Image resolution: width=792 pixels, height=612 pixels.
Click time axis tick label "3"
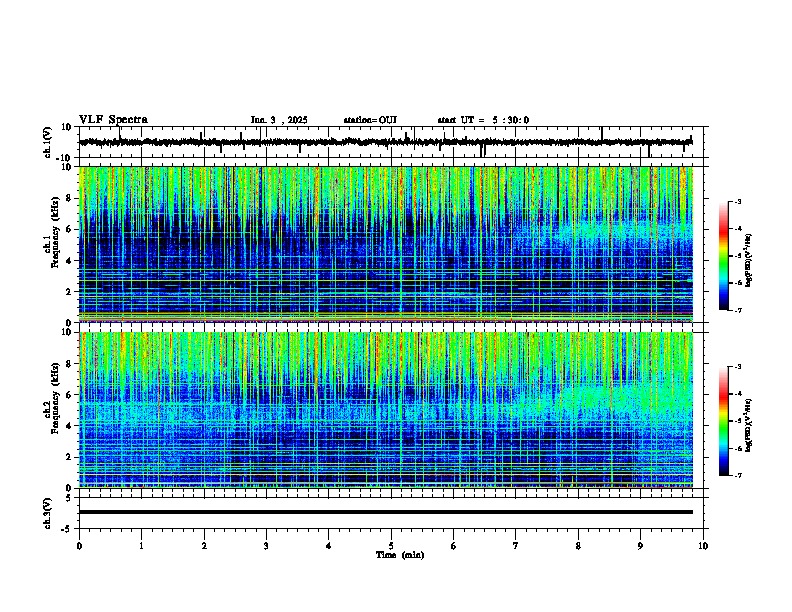click(x=266, y=546)
